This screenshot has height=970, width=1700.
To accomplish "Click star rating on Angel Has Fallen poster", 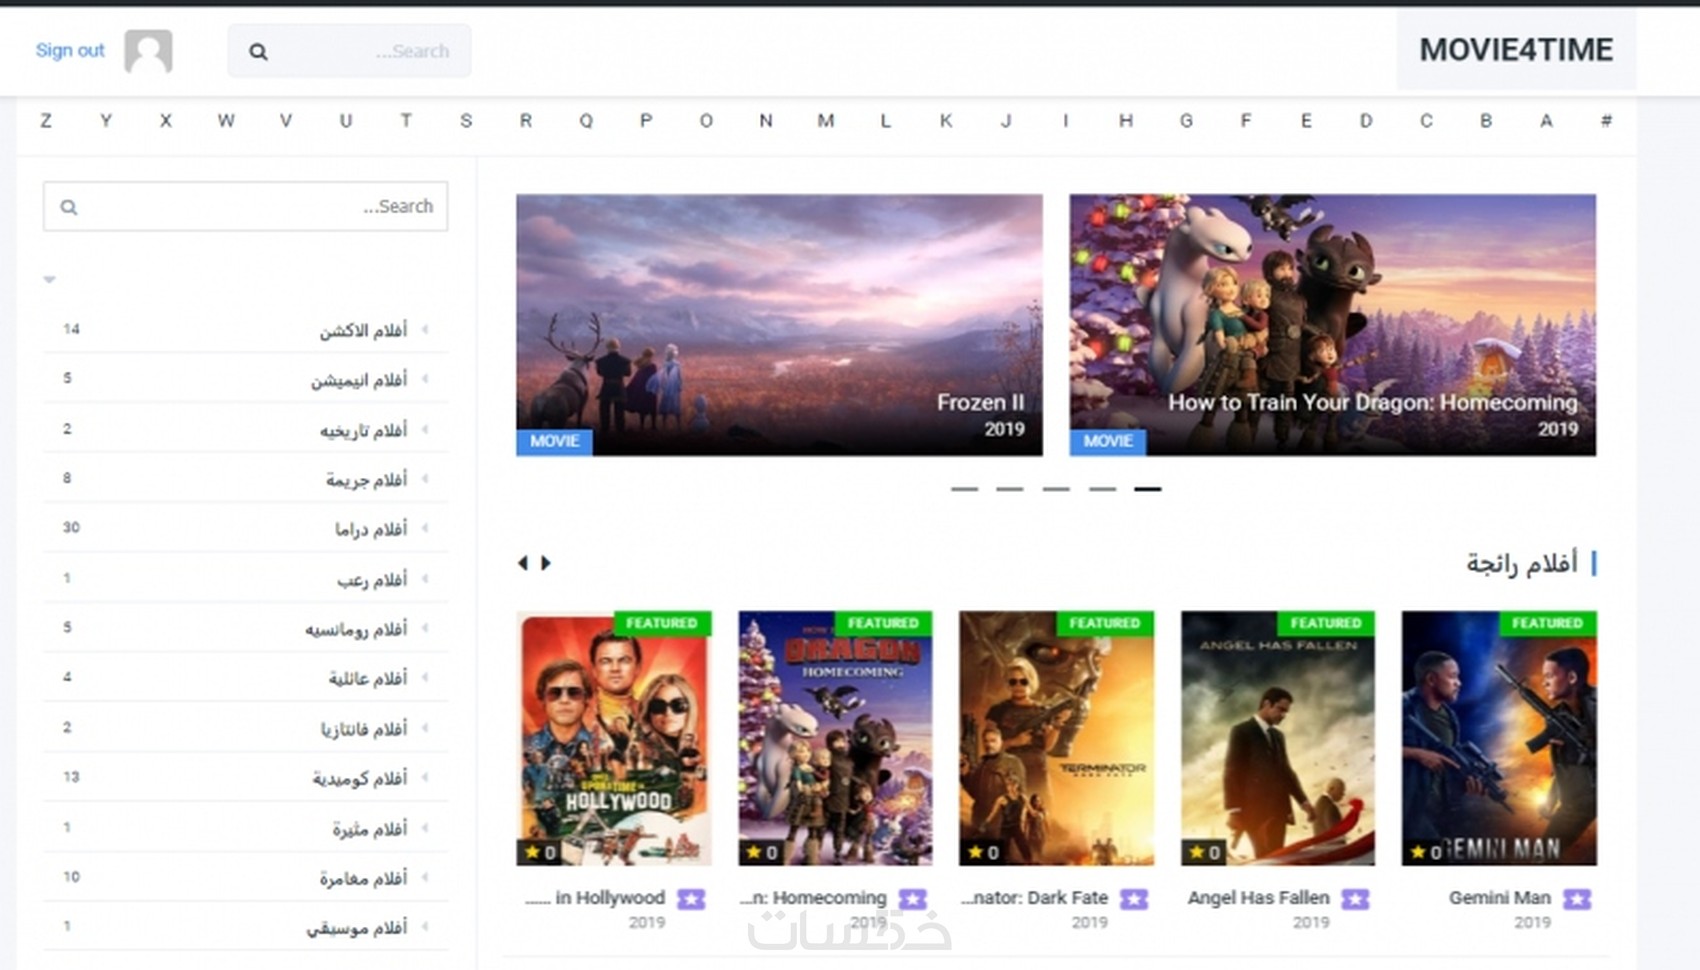I will click(1203, 852).
